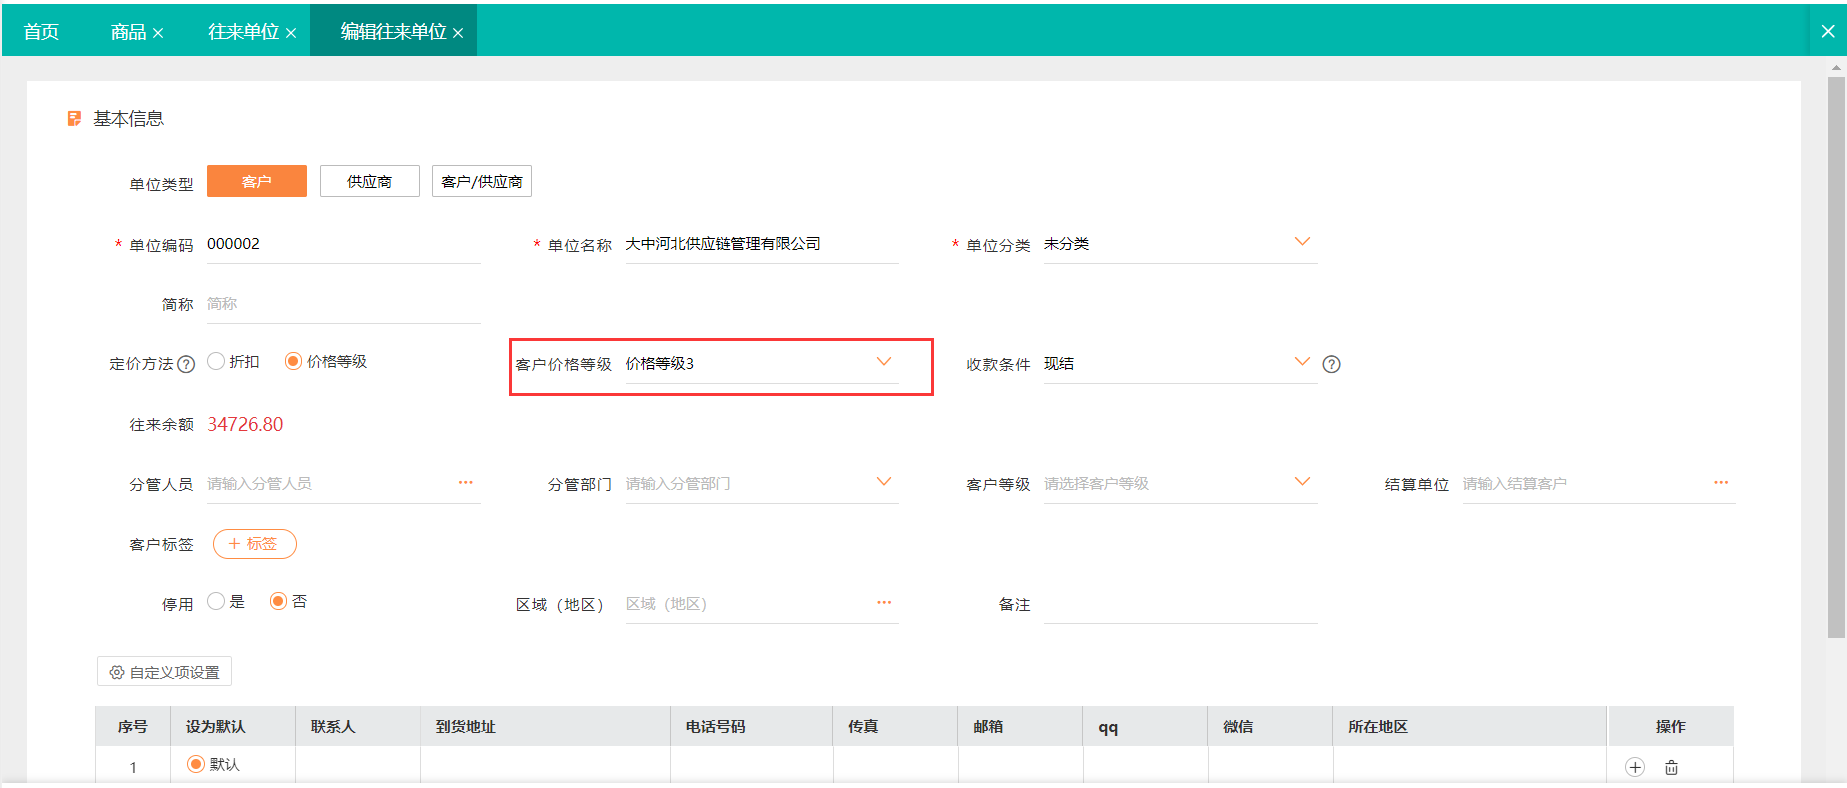Expand the 单位分类 dropdown
This screenshot has height=788, width=1847.
pyautogui.click(x=1302, y=242)
